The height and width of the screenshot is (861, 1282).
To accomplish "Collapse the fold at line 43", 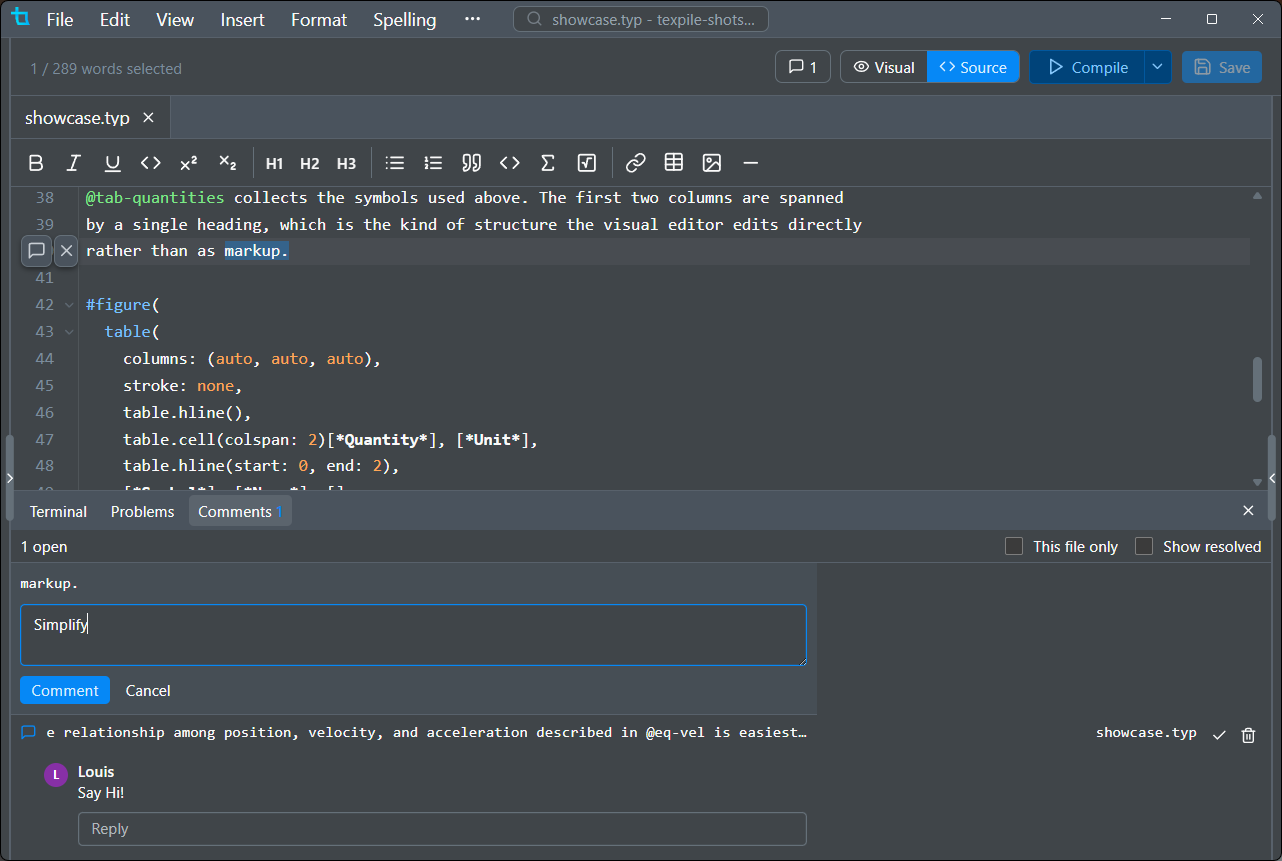I will (69, 332).
